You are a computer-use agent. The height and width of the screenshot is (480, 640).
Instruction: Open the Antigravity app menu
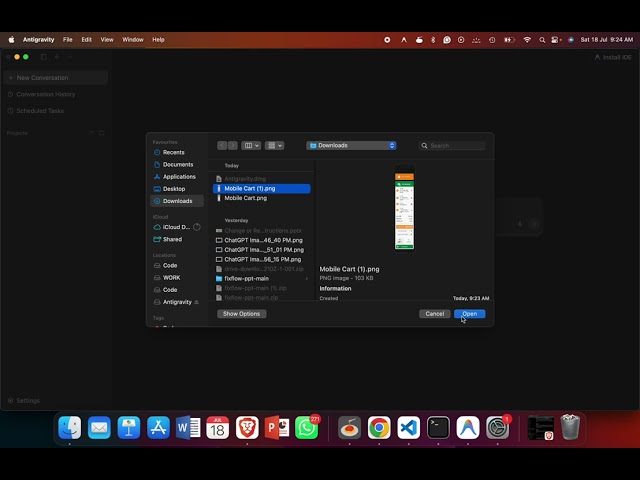point(38,40)
